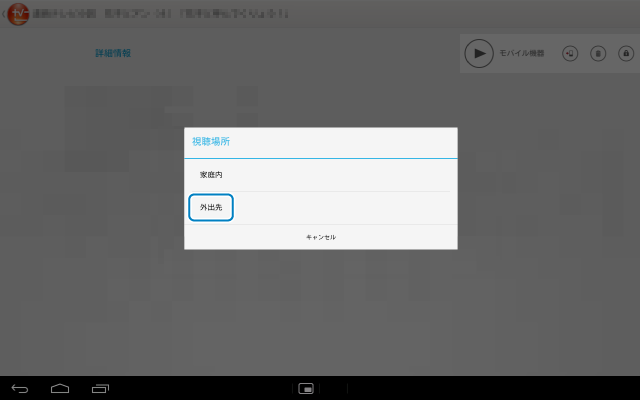Screen dimensions: 640x400
Task: Click the モバイル機器 label
Action: (x=521, y=53)
